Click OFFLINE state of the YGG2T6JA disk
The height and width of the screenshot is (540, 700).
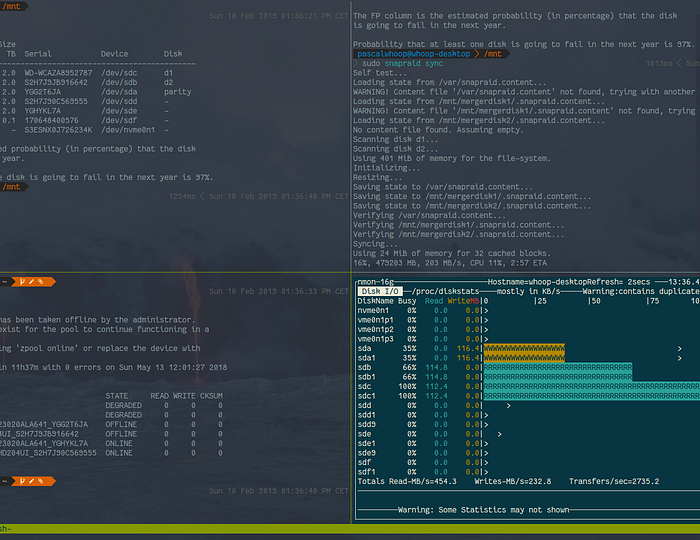121,424
